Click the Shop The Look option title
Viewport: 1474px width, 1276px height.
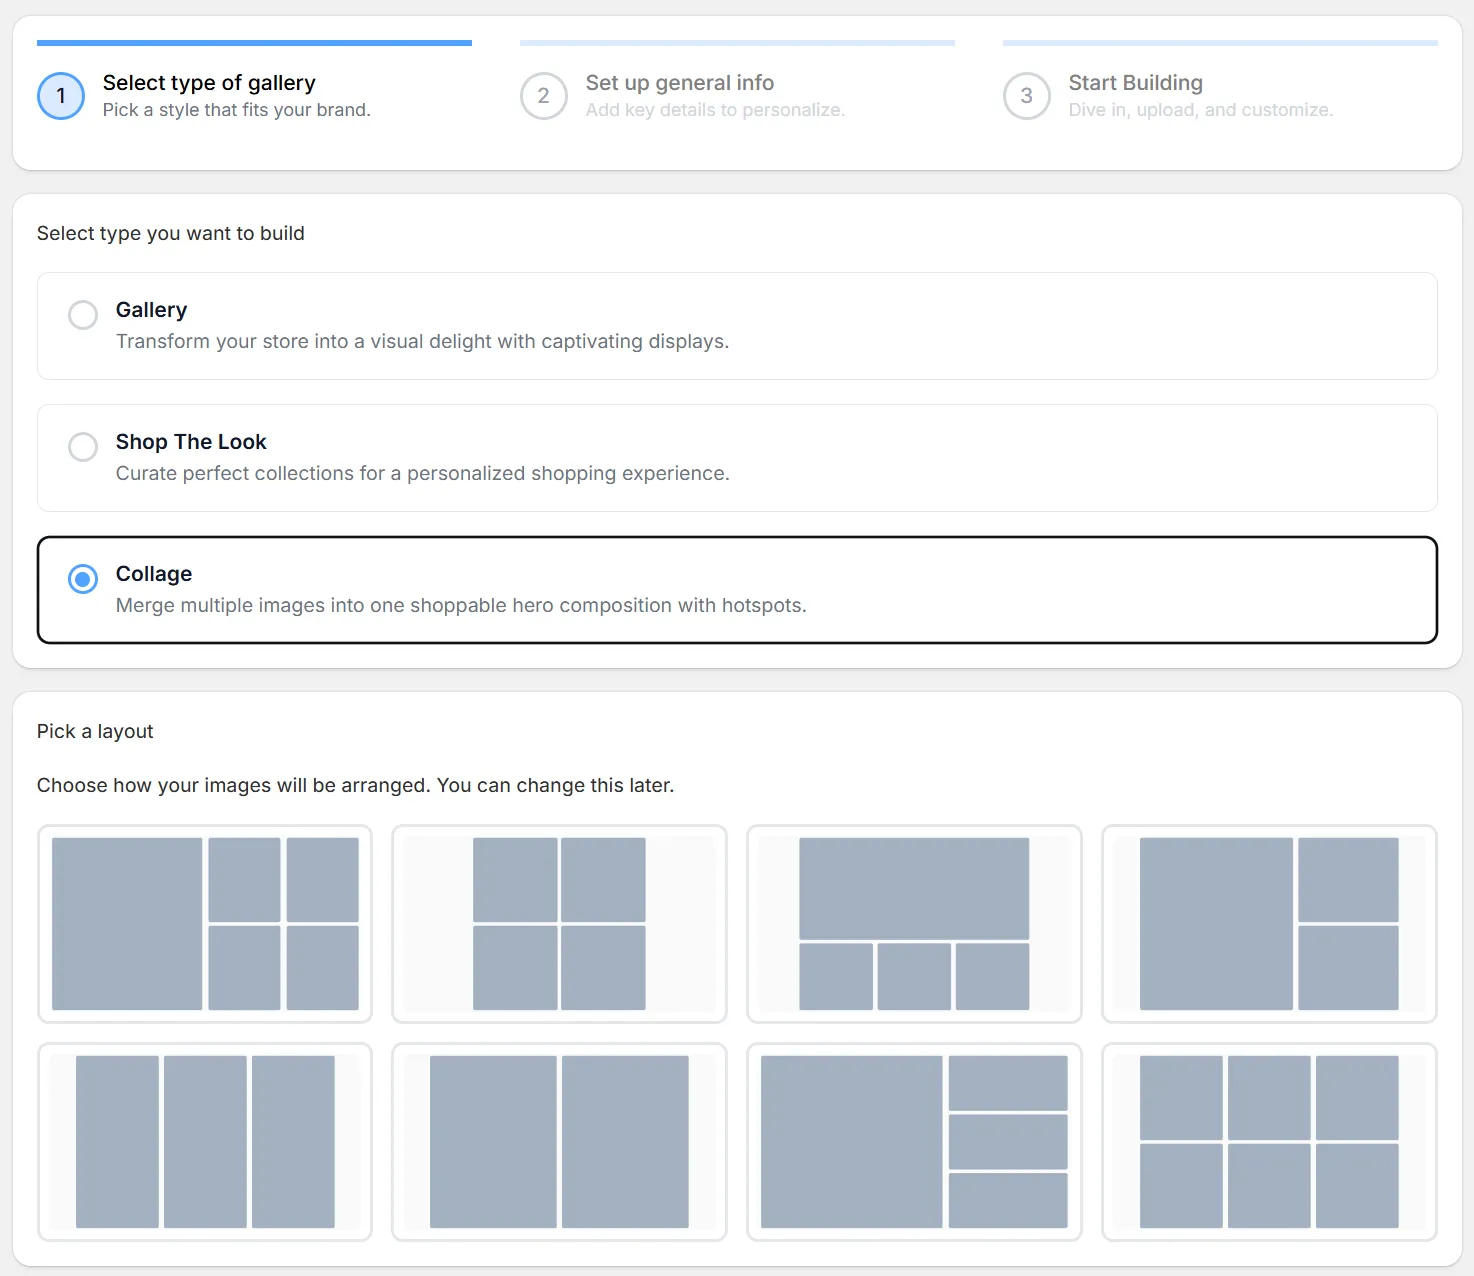click(191, 442)
